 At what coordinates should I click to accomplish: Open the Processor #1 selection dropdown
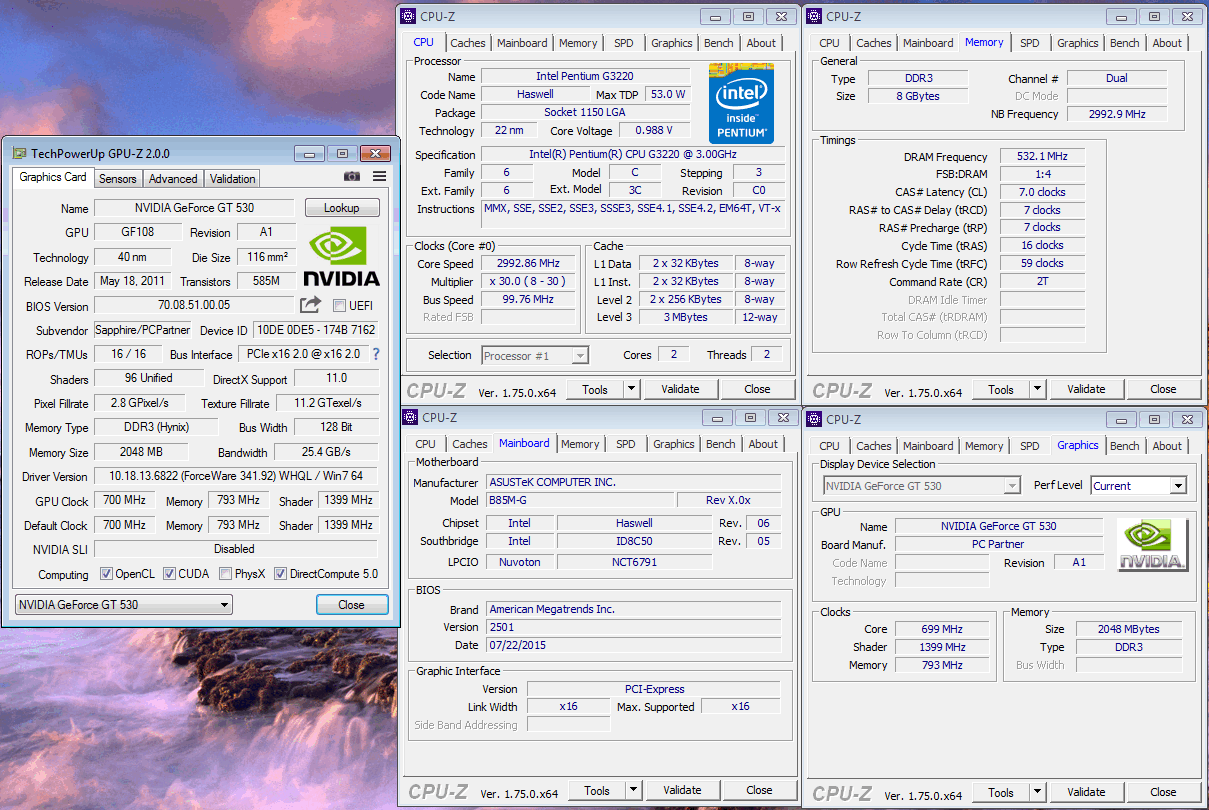535,355
